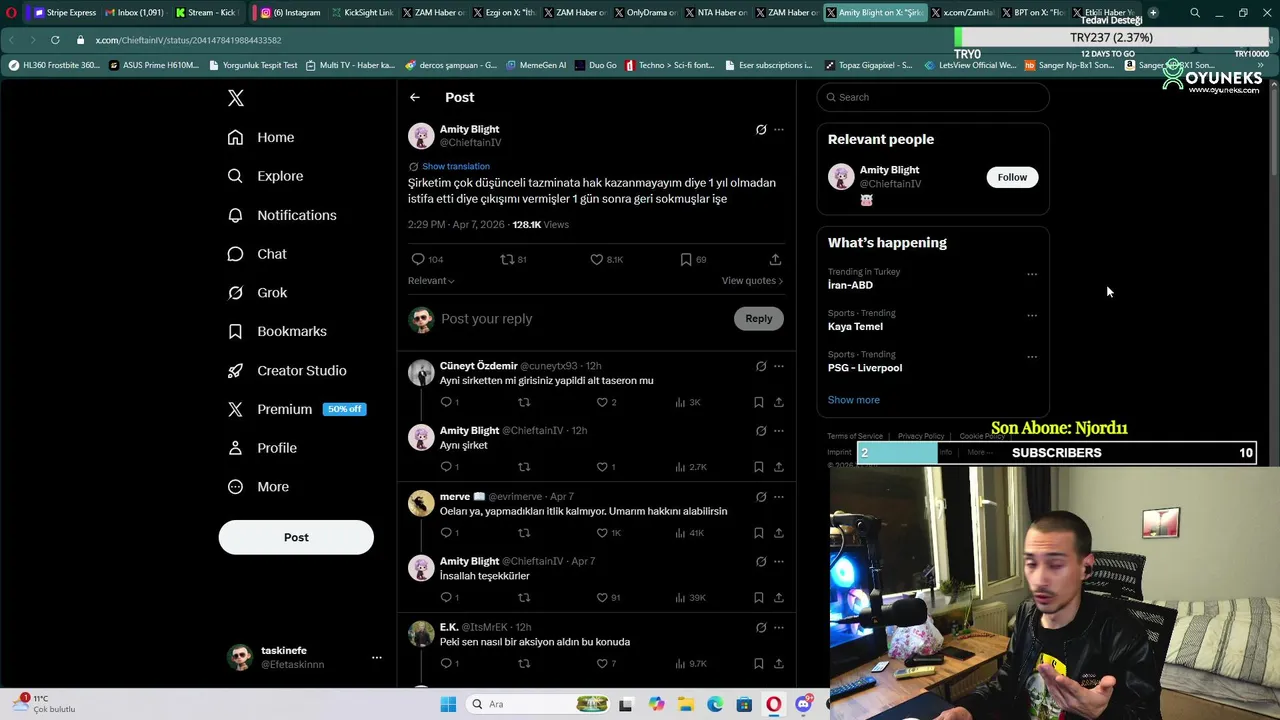Image resolution: width=1280 pixels, height=720 pixels.
Task: Click Grok icon on Cüneyt Özdemir reply
Action: tap(761, 366)
